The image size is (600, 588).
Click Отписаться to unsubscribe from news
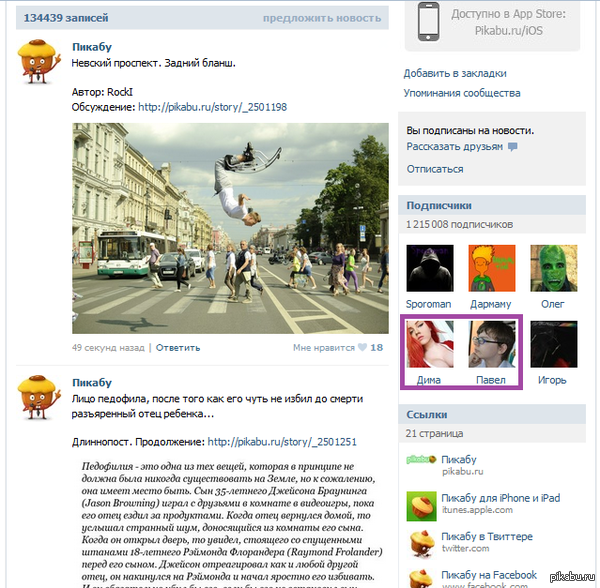coord(435,169)
